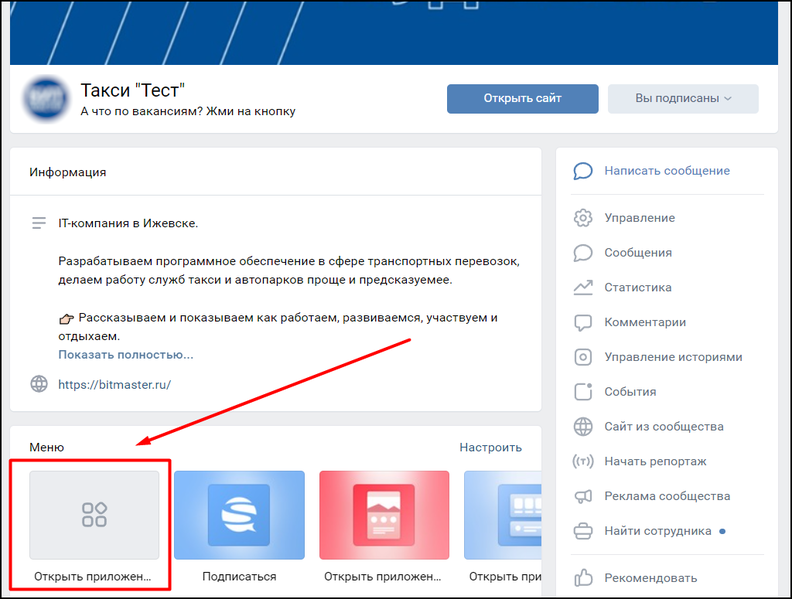Click the stories icon for Управление историями
The height and width of the screenshot is (599, 792).
coord(583,357)
